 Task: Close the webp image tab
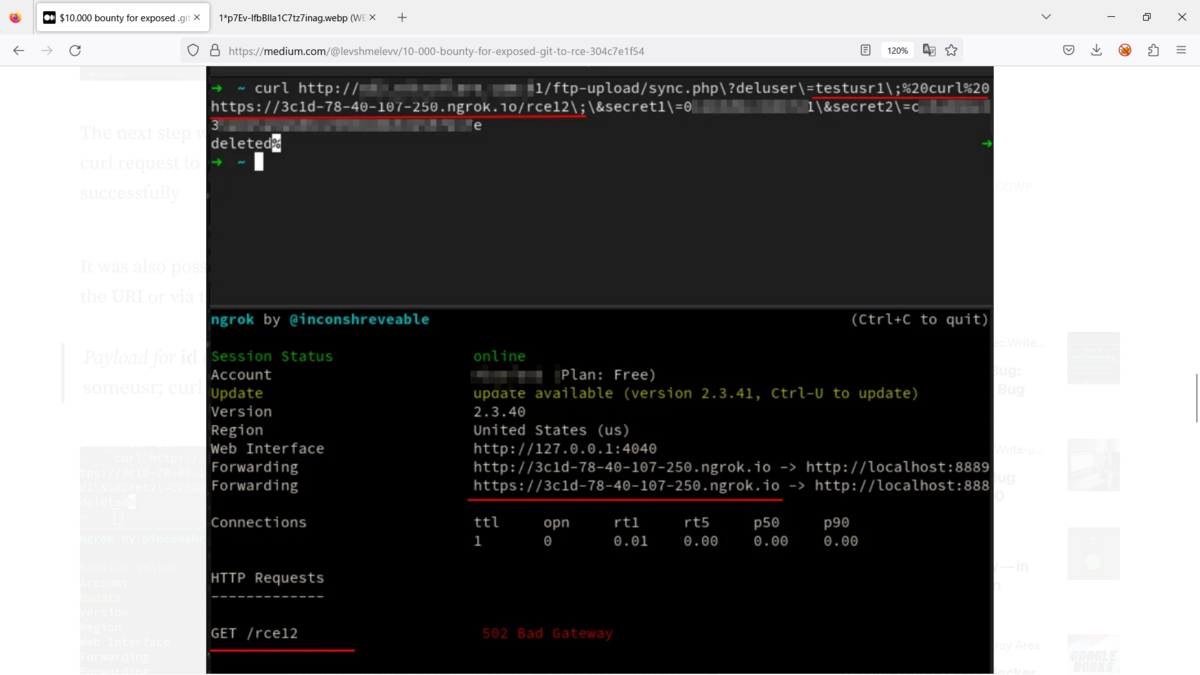pyautogui.click(x=372, y=17)
